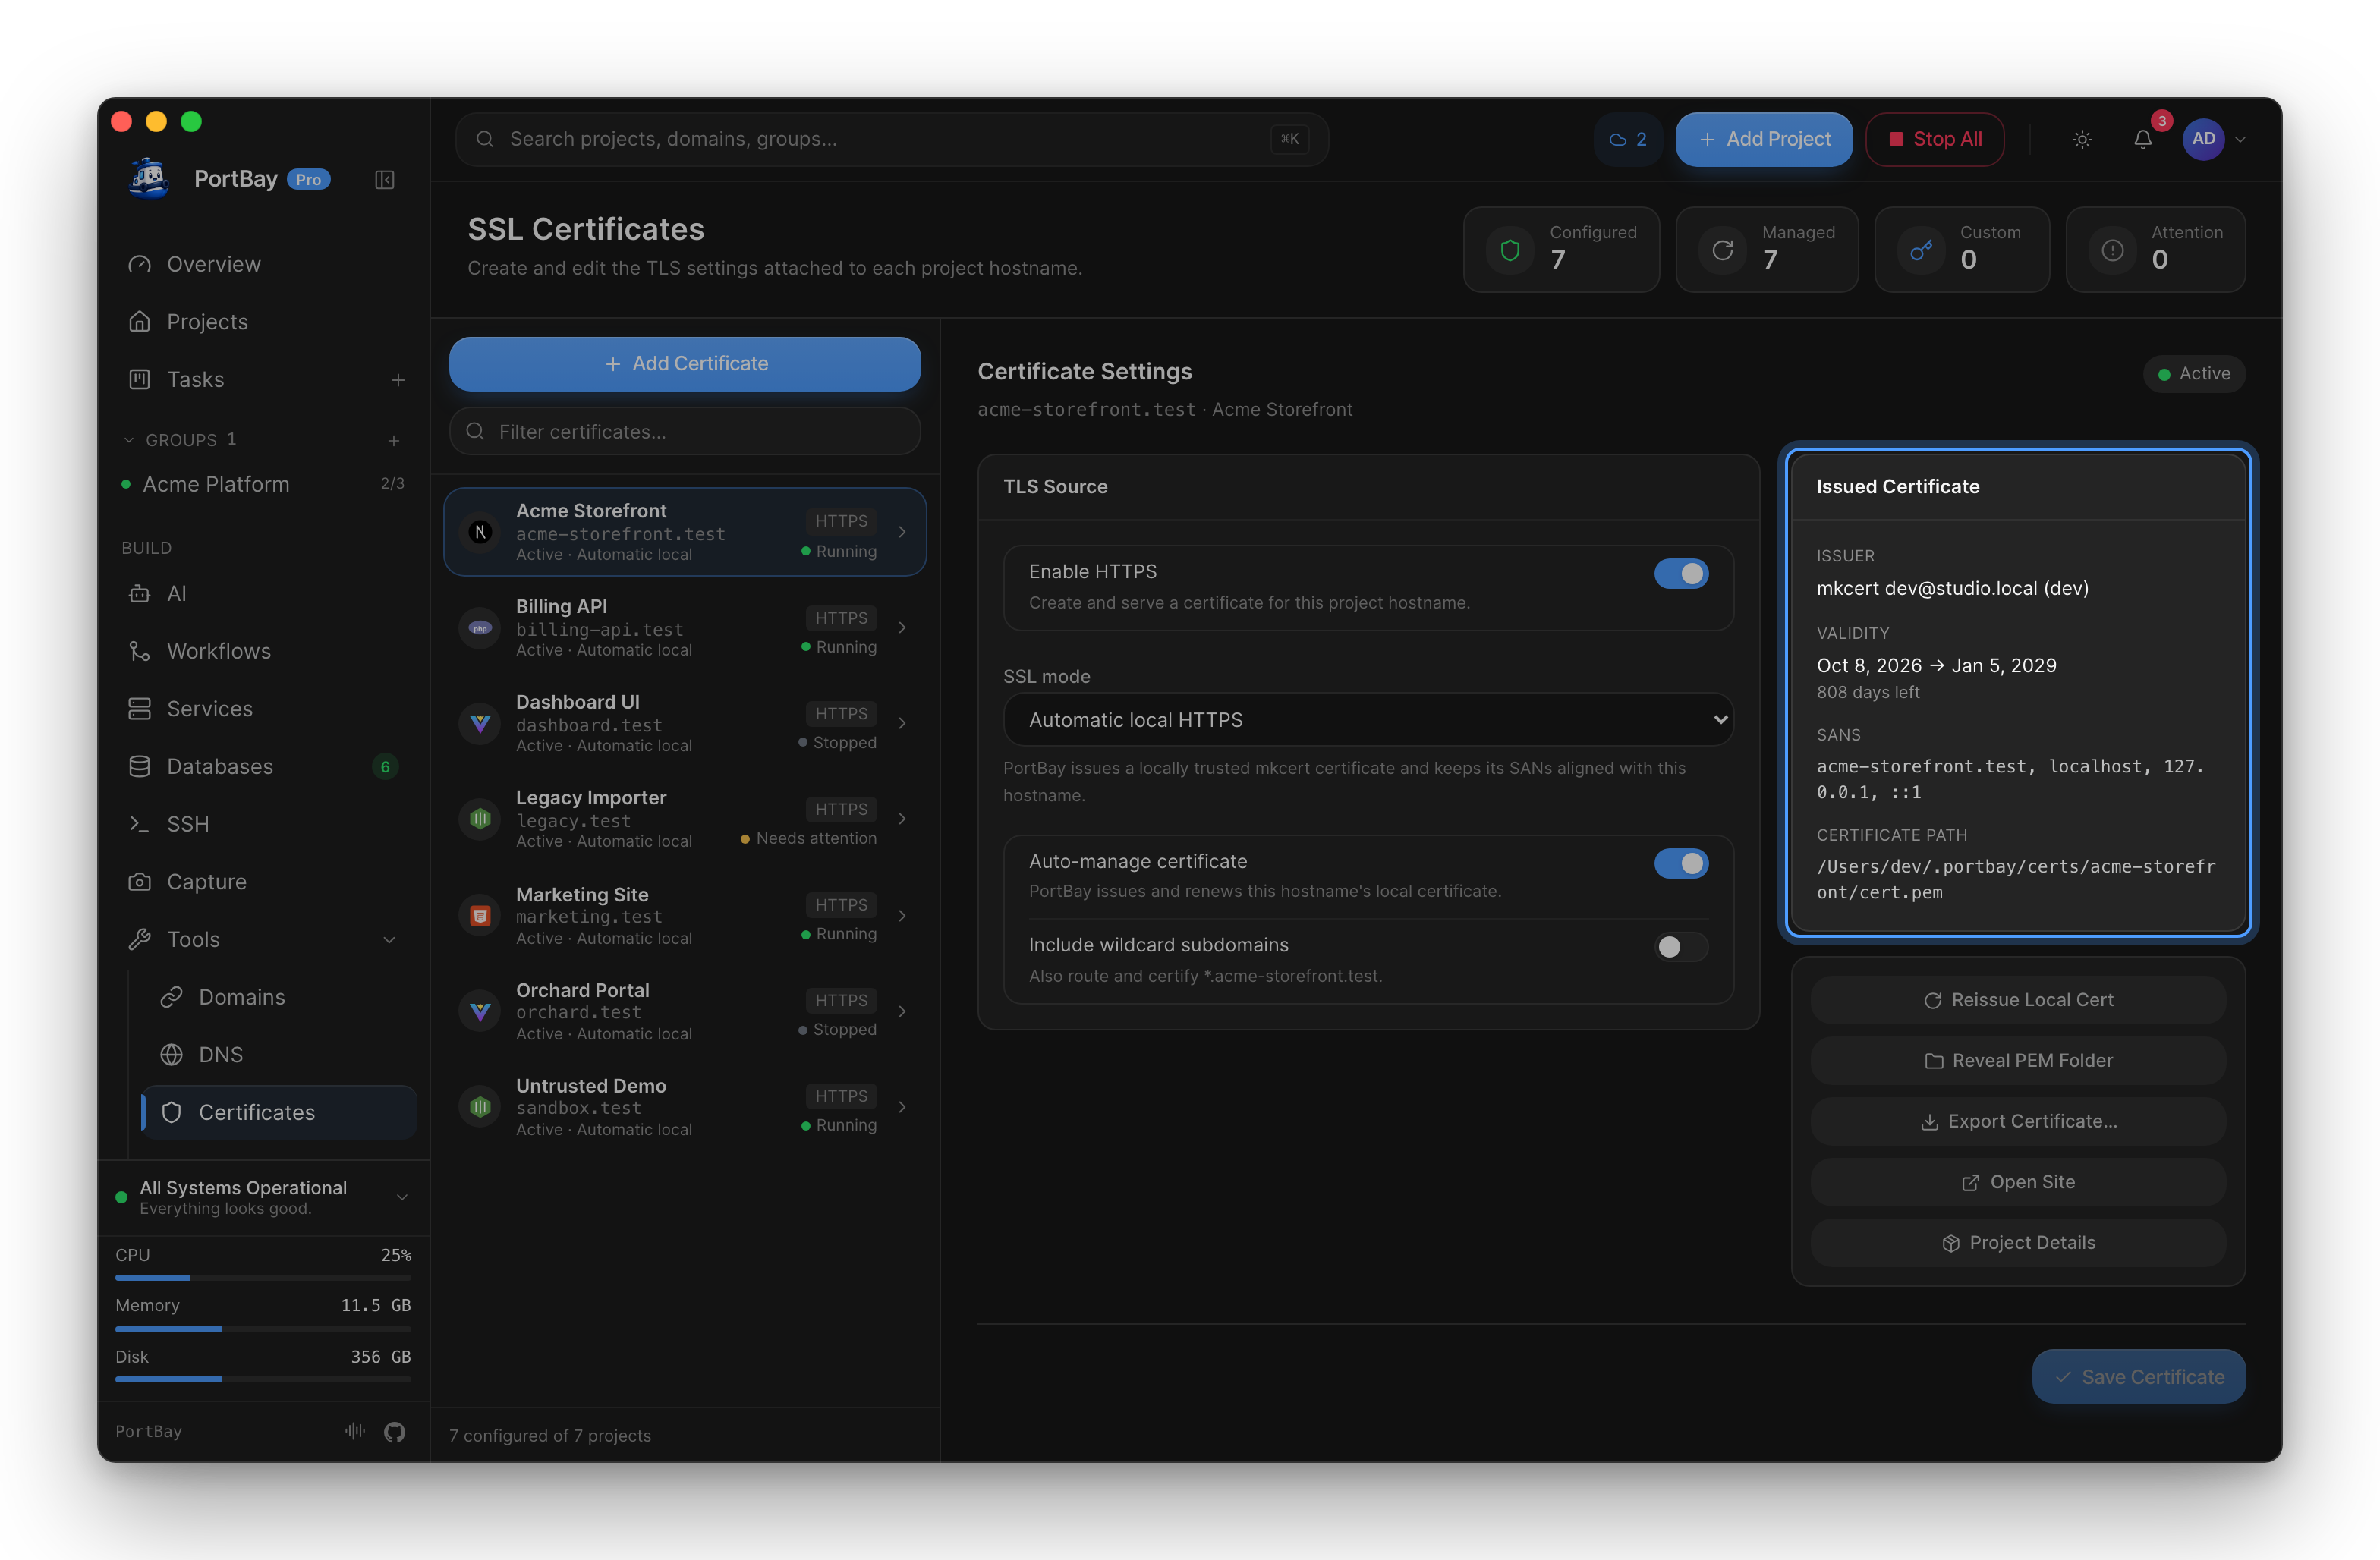Click the cloud sync badge showing 2

point(1628,139)
